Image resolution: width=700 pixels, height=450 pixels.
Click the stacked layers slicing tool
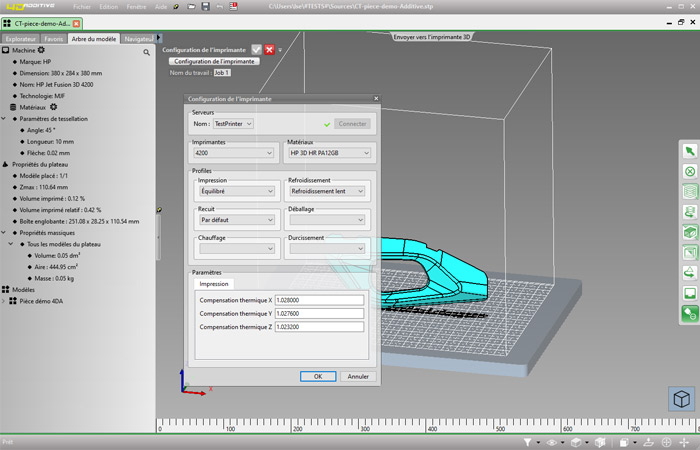tap(690, 192)
